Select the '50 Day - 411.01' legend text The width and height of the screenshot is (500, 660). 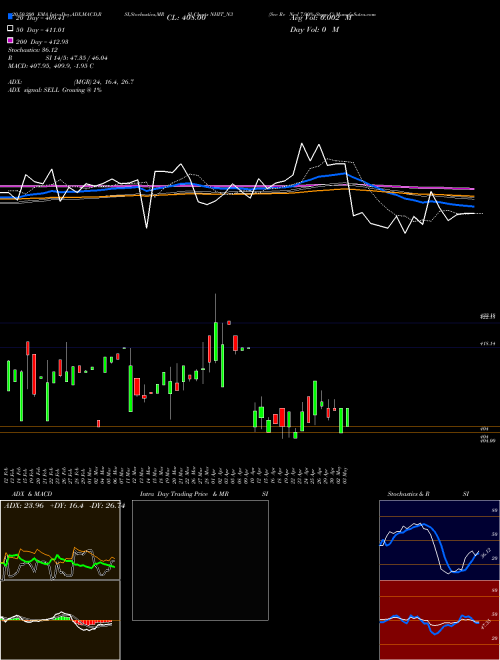click(x=40, y=30)
